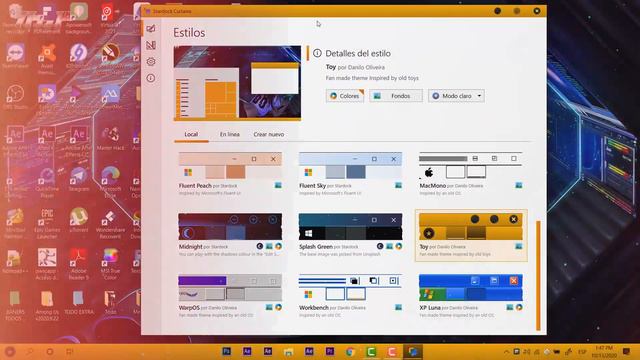Click the info icon beside Detalles del estilo
640x360 pixels.
tap(317, 53)
